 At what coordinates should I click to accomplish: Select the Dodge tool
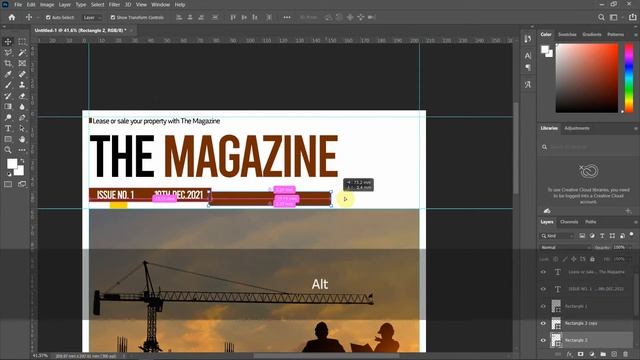click(8, 118)
